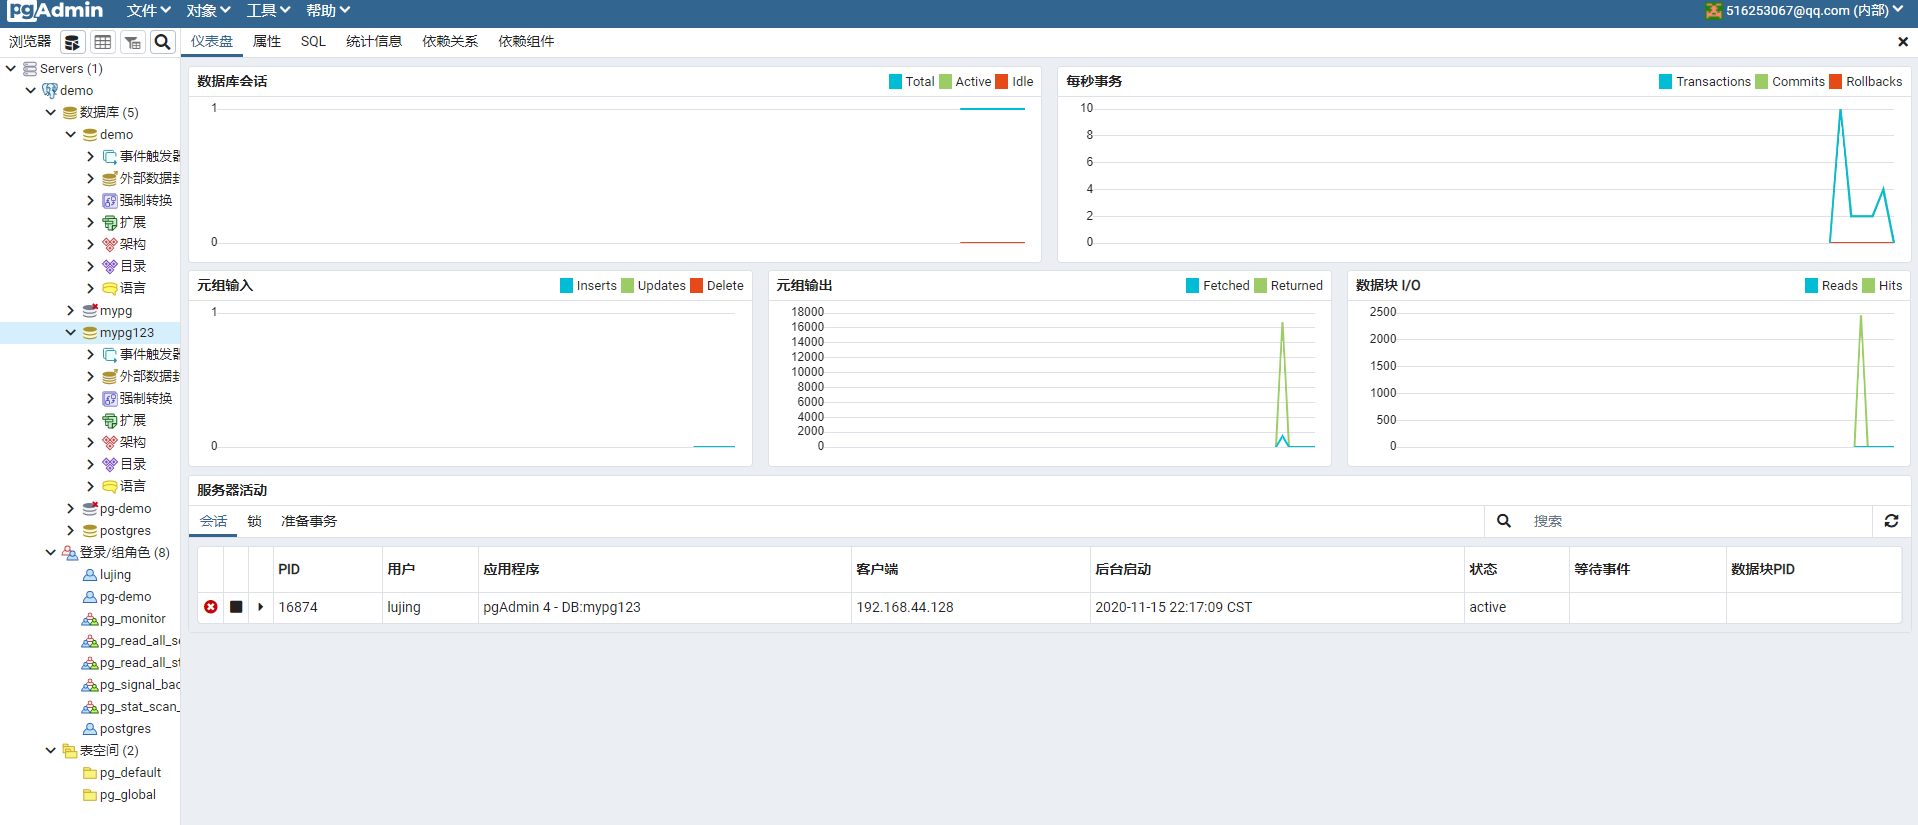This screenshot has width=1918, height=825.
Task: Click the View Data table icon
Action: pyautogui.click(x=102, y=42)
